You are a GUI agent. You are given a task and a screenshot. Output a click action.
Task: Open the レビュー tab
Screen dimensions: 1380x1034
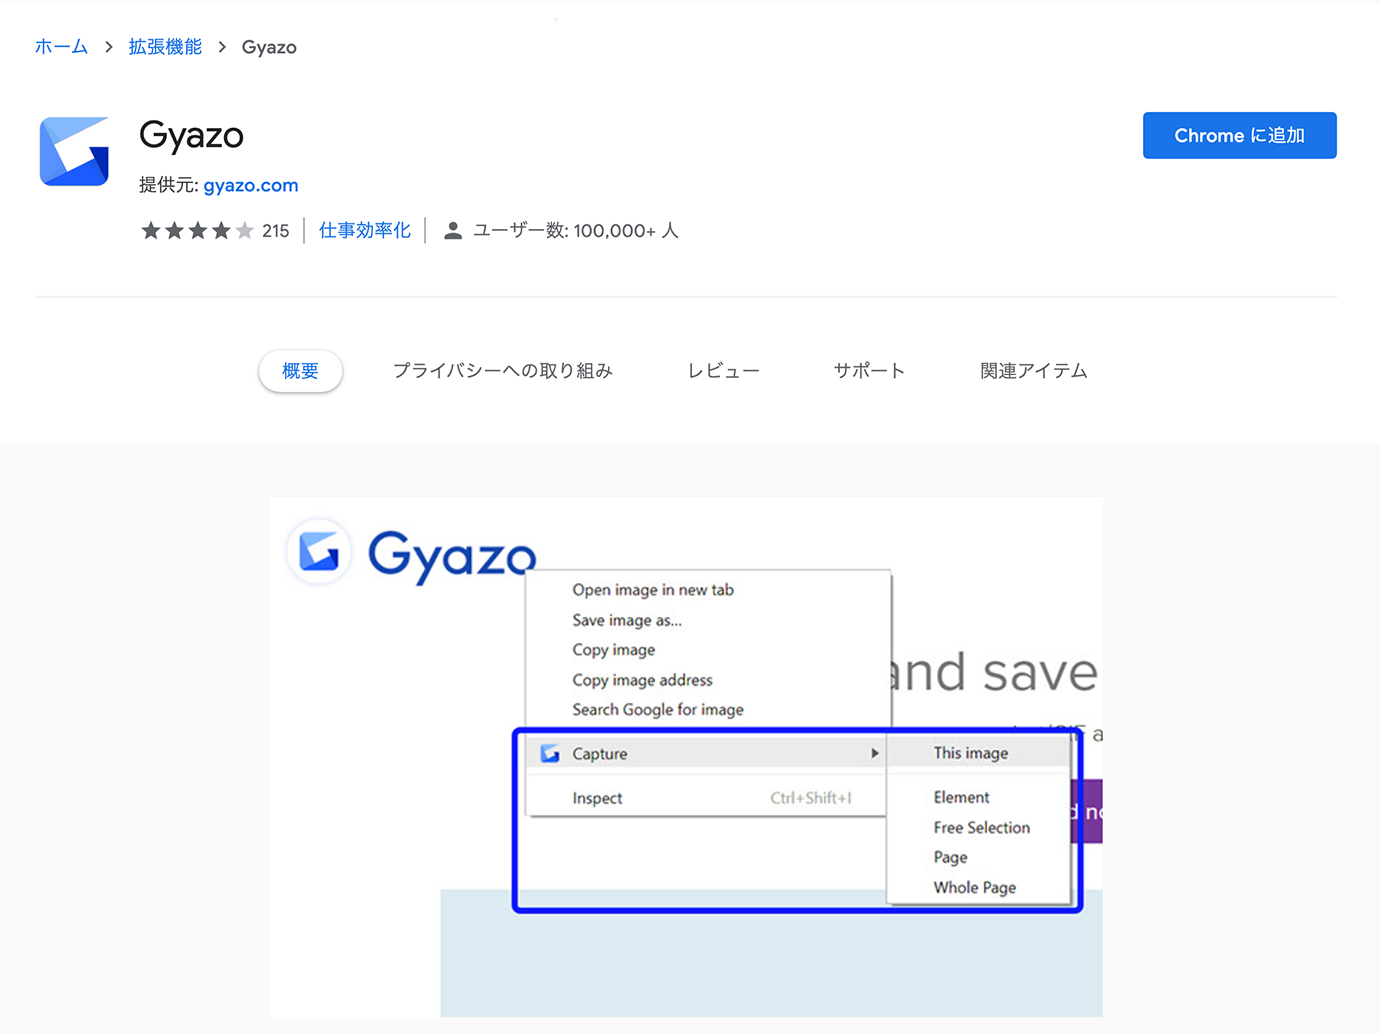[x=723, y=371]
